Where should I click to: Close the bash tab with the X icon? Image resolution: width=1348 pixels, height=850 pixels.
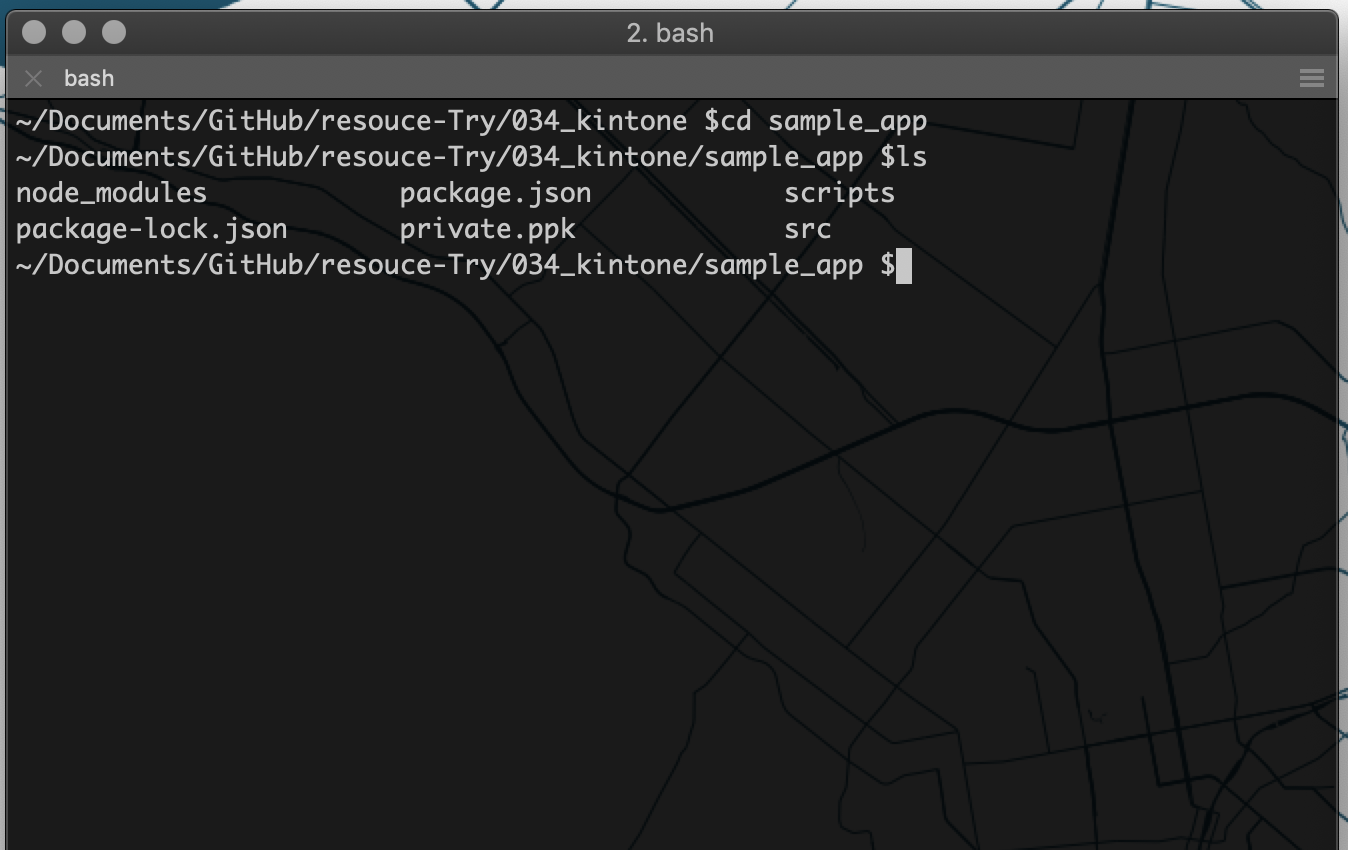[34, 78]
